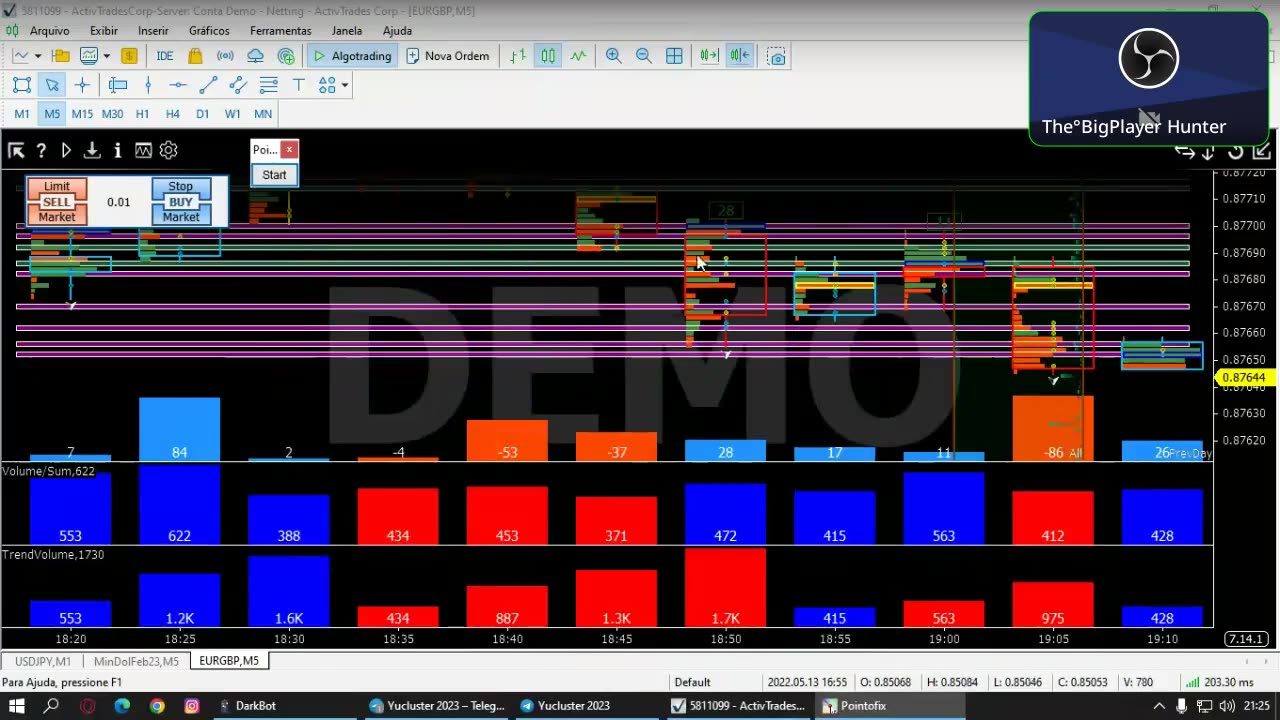Click Nova Ordem to create order
This screenshot has width=1280, height=720.
tap(448, 56)
